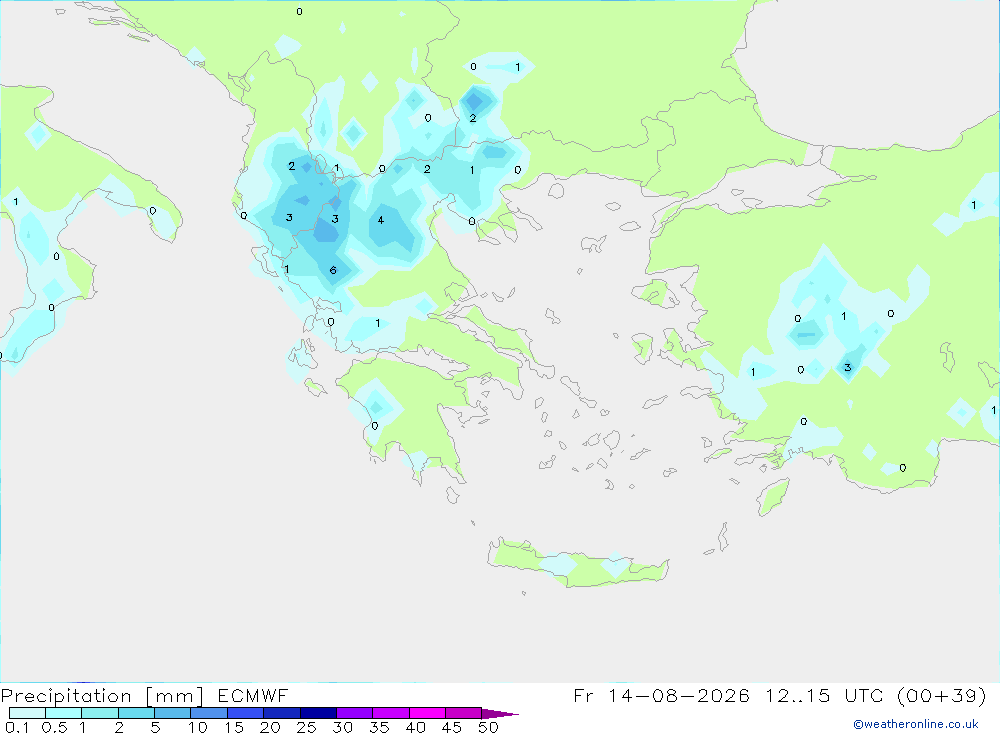
Task: Click the weatheronline.co.uk copyright link
Action: coord(916,724)
